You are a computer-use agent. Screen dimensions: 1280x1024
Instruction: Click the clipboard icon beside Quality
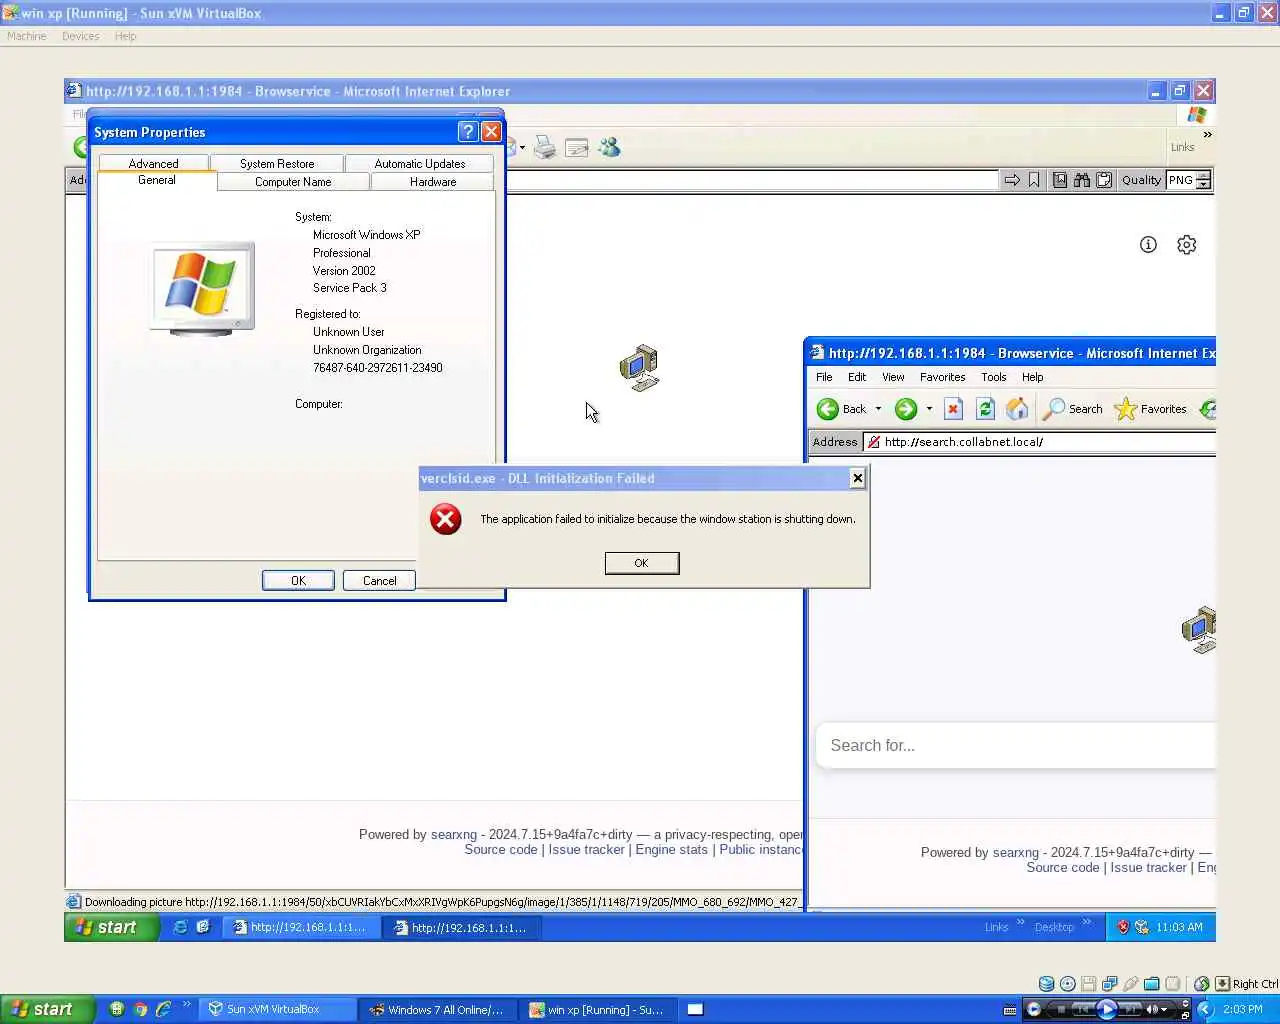click(1104, 180)
